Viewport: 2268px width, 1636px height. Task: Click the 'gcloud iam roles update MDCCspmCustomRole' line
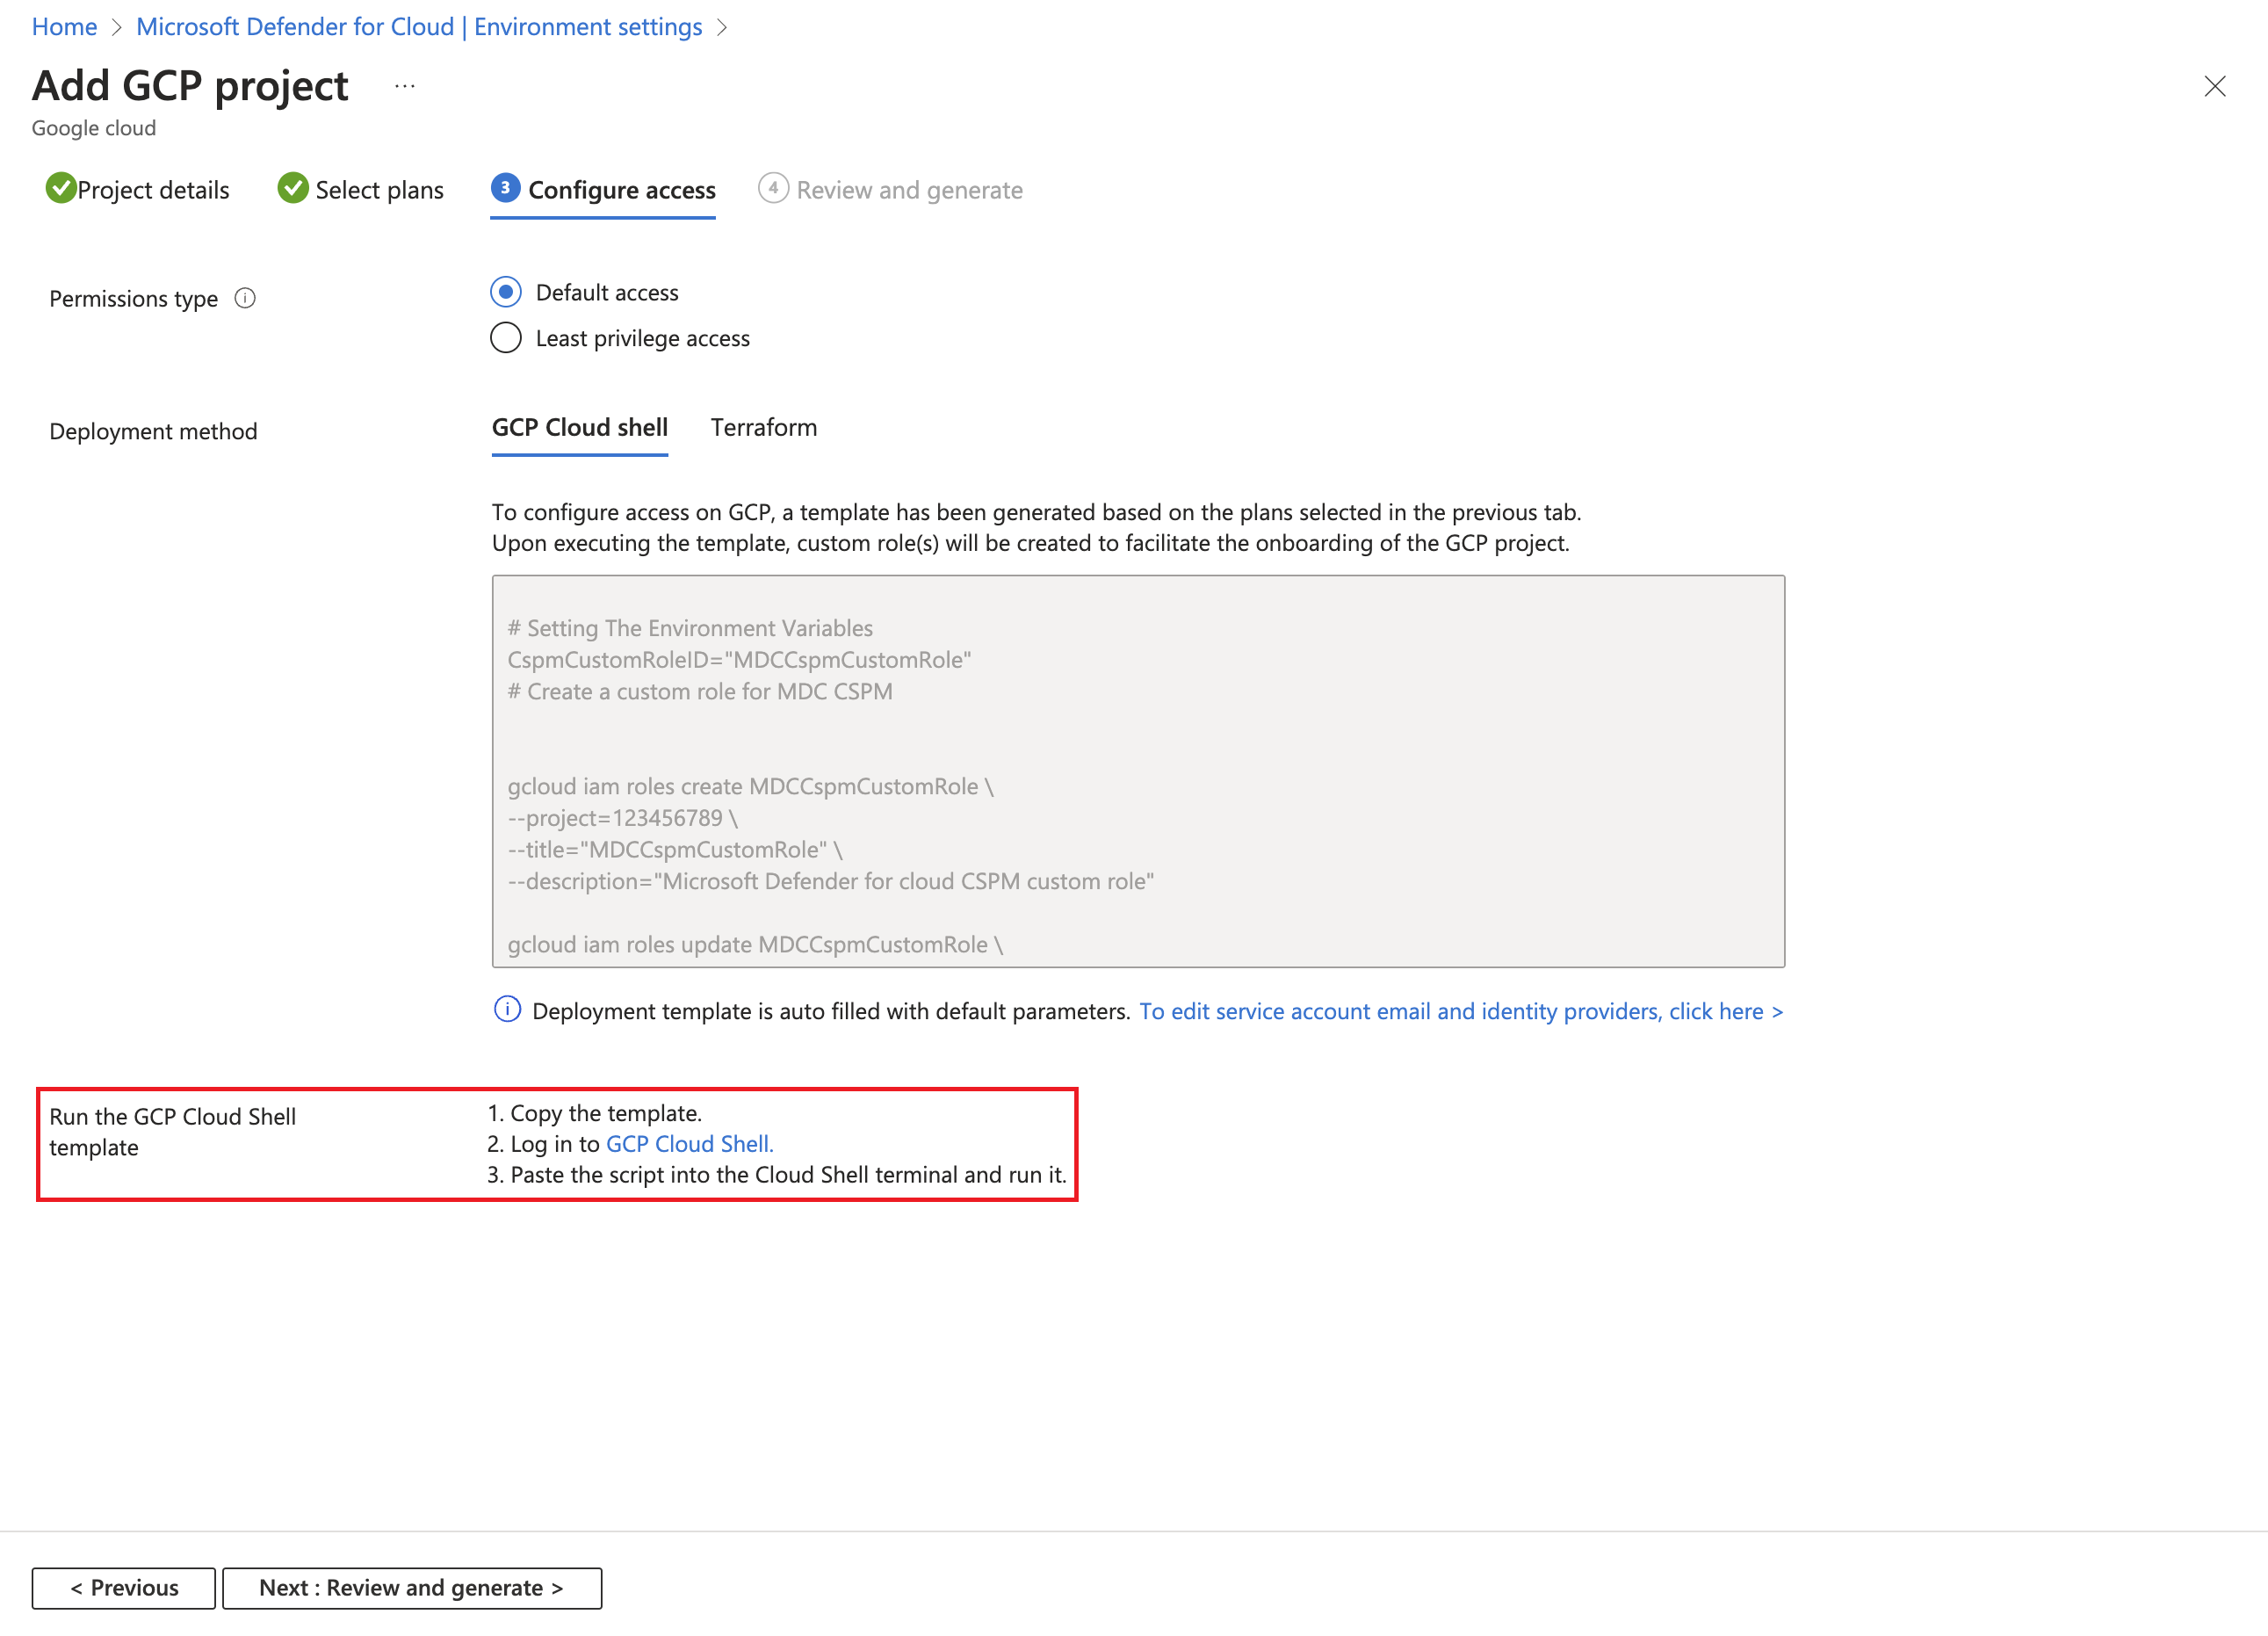[755, 944]
